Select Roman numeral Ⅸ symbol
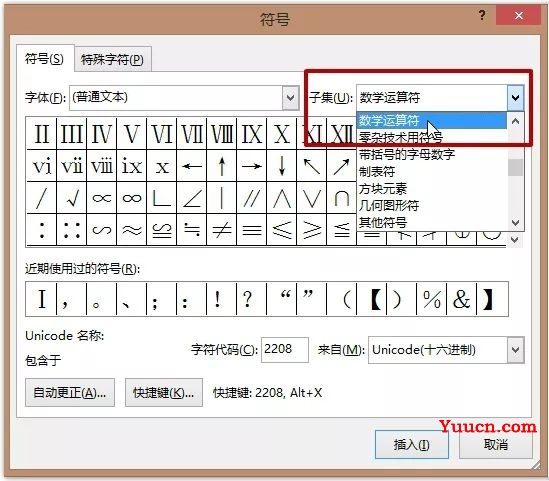549x481 pixels. (252, 134)
